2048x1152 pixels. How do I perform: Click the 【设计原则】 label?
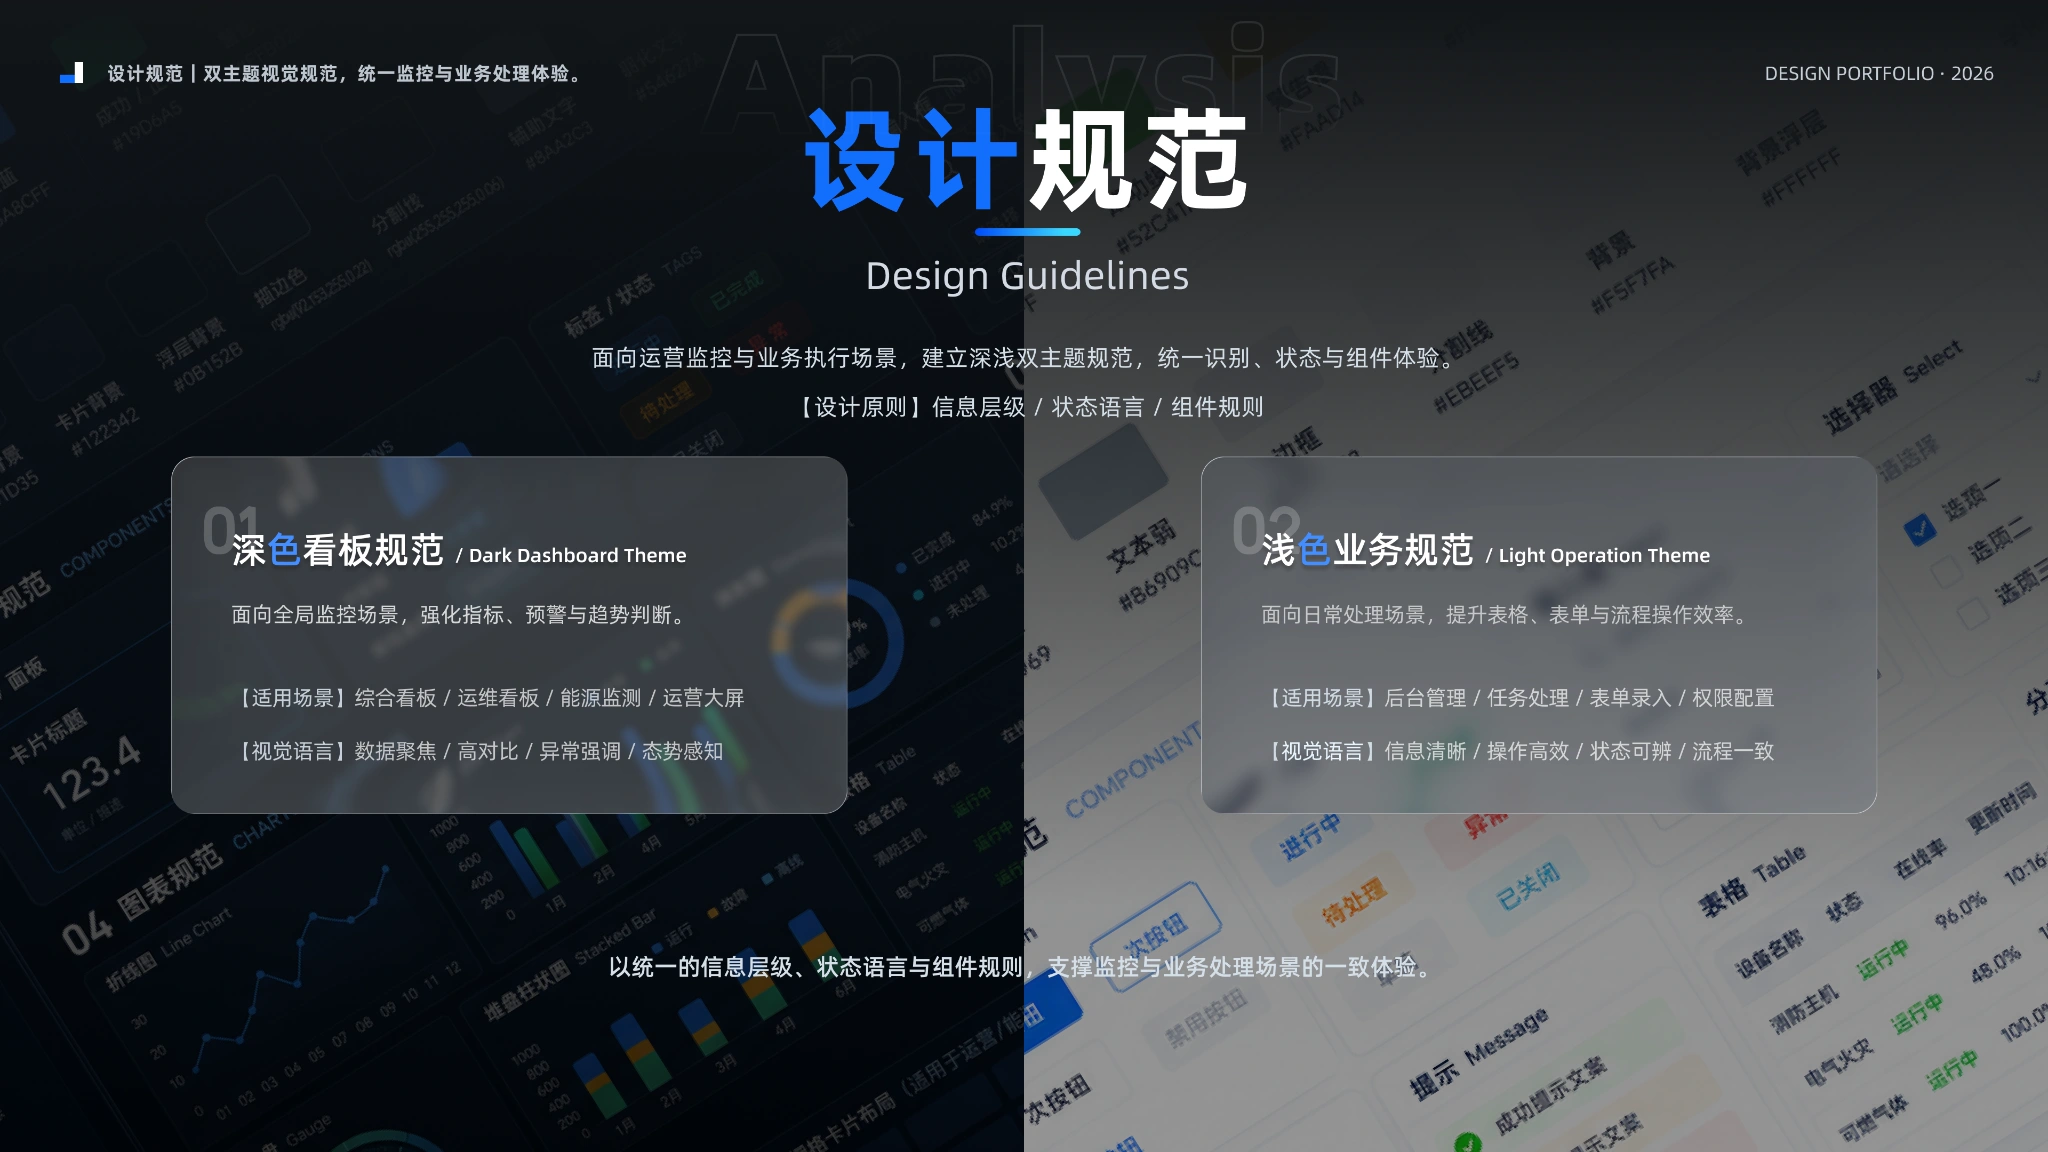coord(861,407)
